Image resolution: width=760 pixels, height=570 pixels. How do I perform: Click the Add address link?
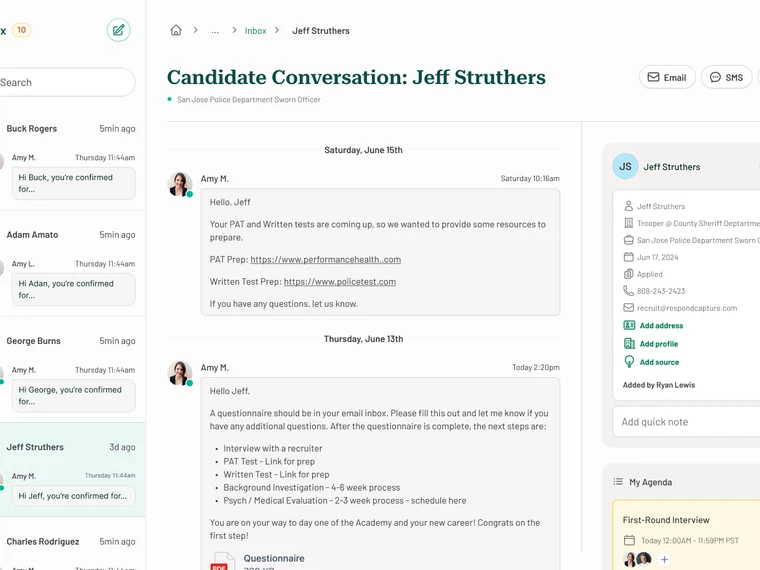661,326
